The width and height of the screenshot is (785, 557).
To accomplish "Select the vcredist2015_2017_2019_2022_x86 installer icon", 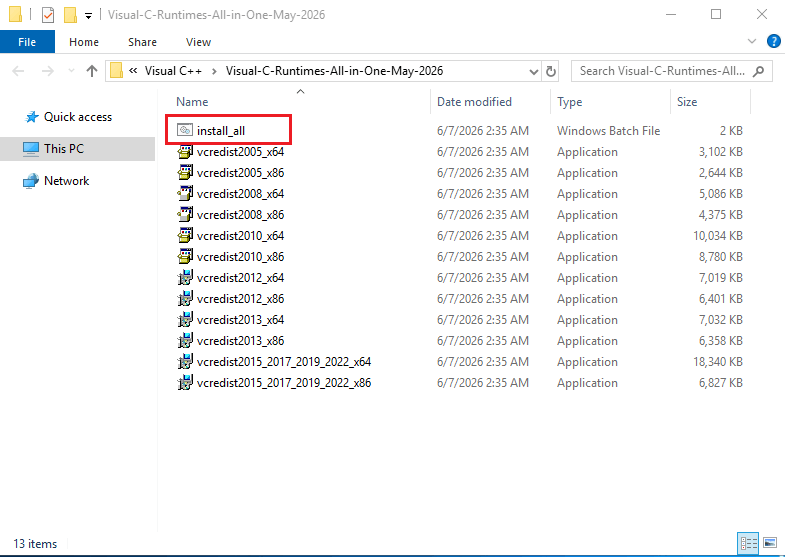I will [x=185, y=383].
